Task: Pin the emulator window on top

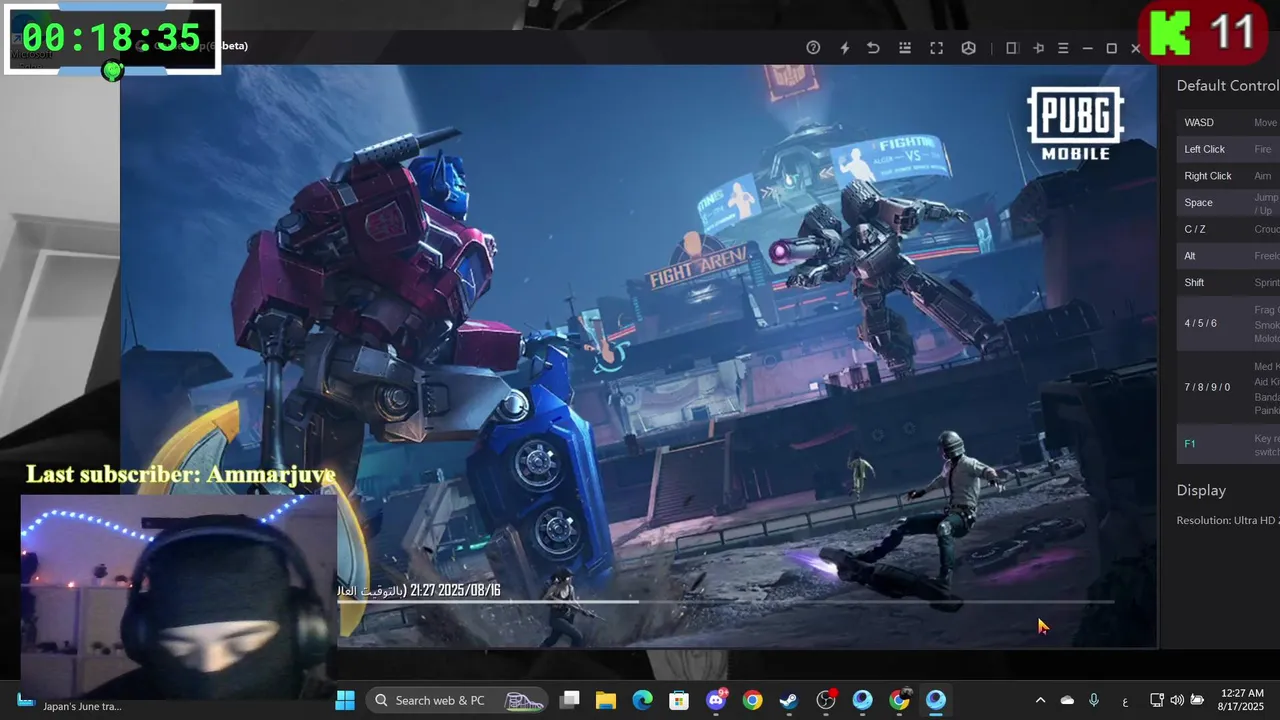Action: click(x=1038, y=48)
